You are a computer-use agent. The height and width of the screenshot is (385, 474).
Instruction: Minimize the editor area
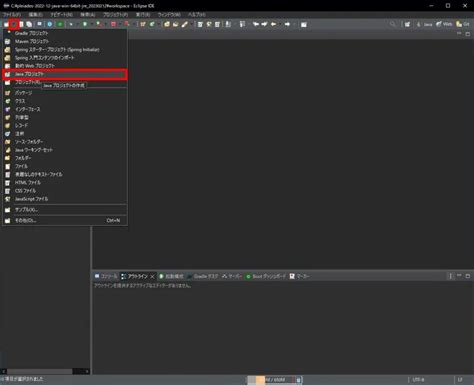point(459,34)
